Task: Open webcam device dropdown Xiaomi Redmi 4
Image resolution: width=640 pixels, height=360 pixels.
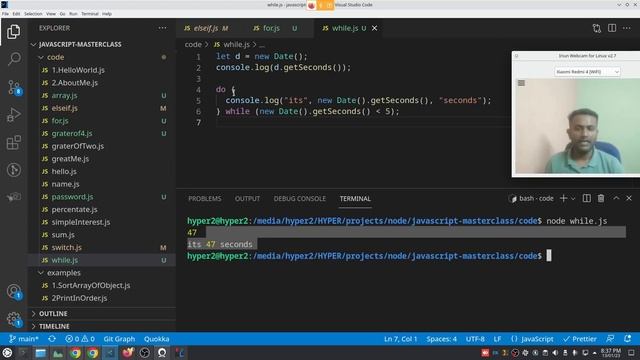Action: [x=587, y=72]
